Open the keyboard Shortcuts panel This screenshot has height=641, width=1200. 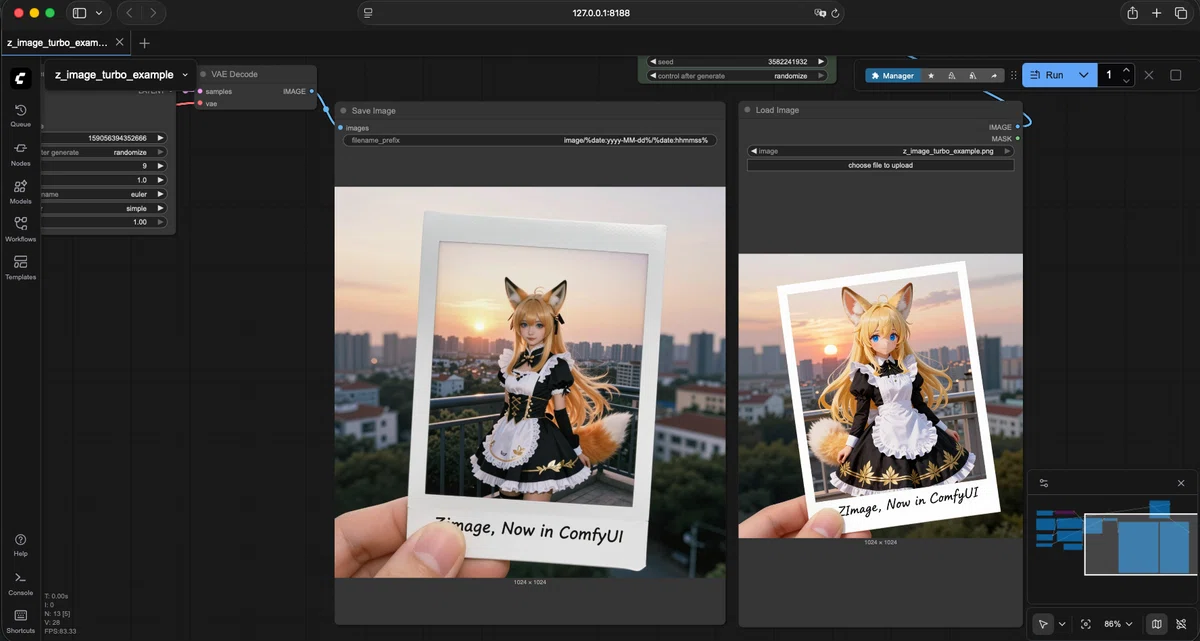(20, 620)
